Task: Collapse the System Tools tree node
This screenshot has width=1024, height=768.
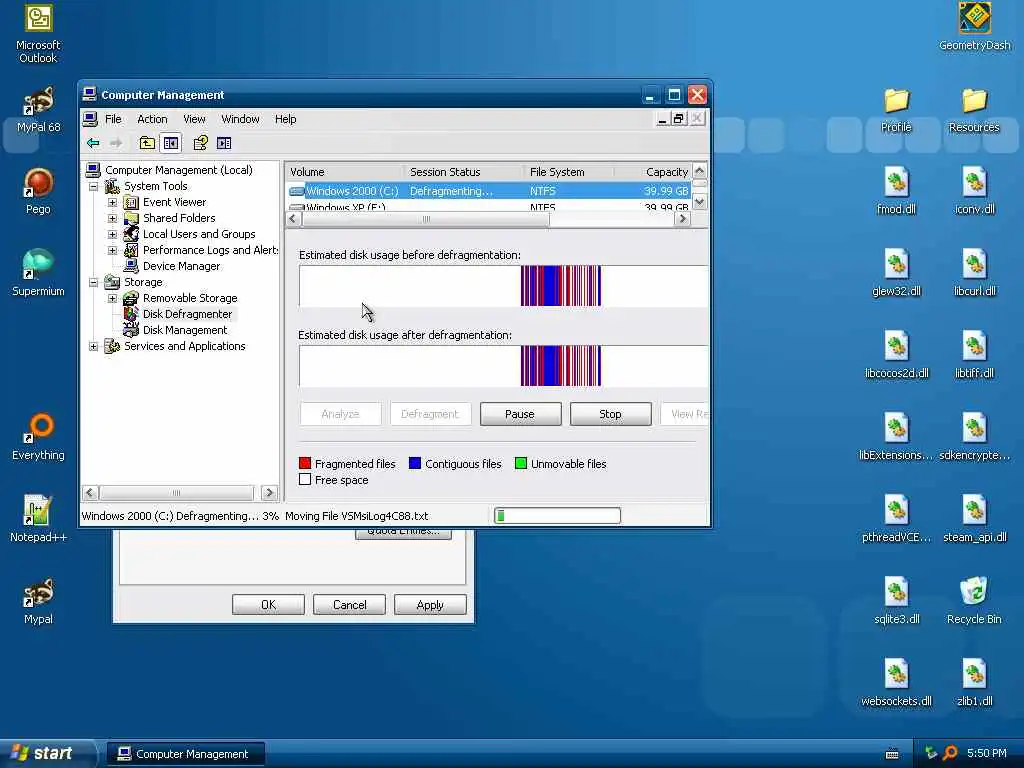Action: [93, 187]
